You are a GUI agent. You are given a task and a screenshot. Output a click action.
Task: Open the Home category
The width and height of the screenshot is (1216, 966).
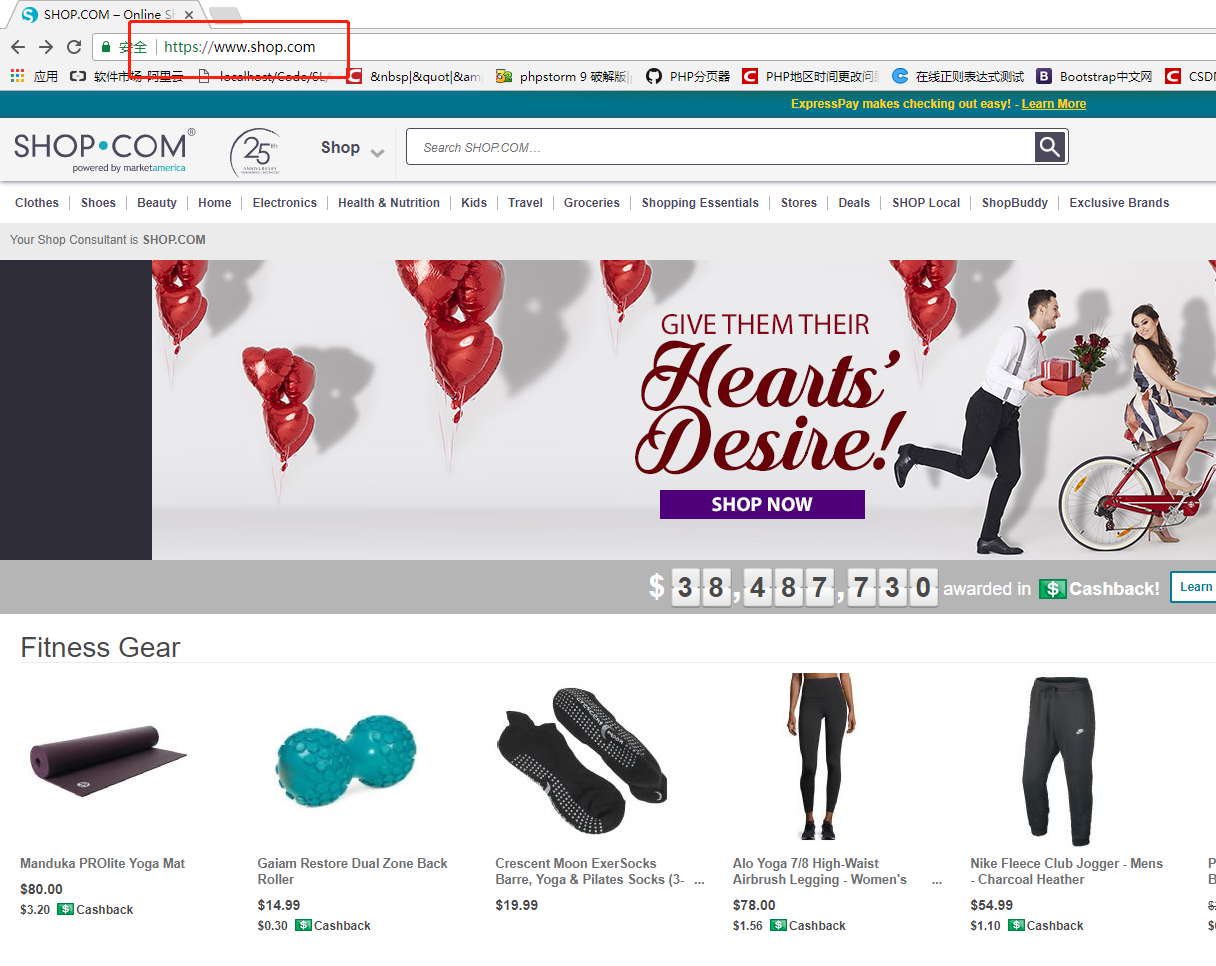[x=215, y=203]
